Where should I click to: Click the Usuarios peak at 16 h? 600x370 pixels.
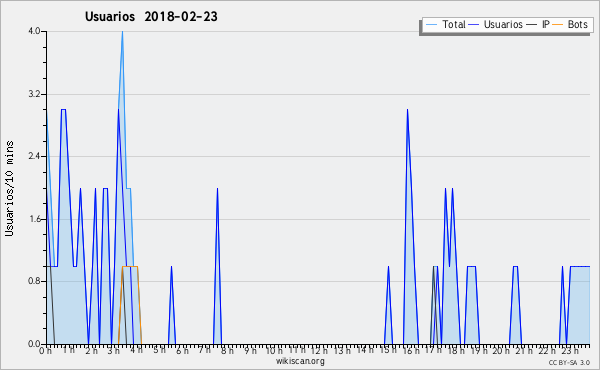click(x=407, y=110)
